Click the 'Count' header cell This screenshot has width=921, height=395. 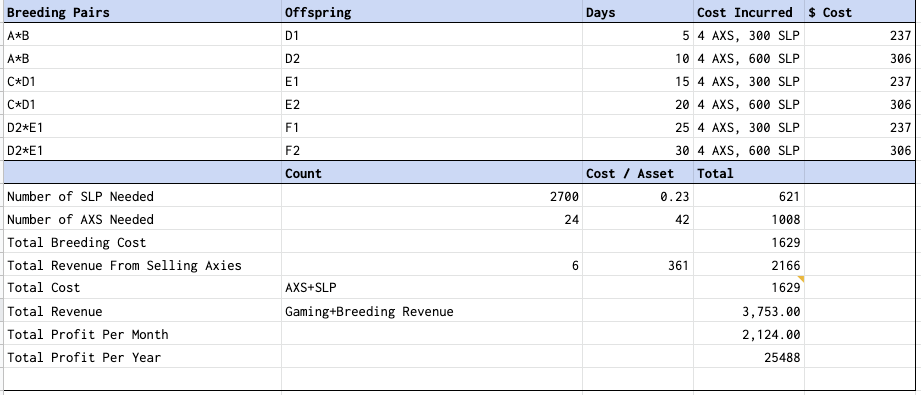pos(432,173)
